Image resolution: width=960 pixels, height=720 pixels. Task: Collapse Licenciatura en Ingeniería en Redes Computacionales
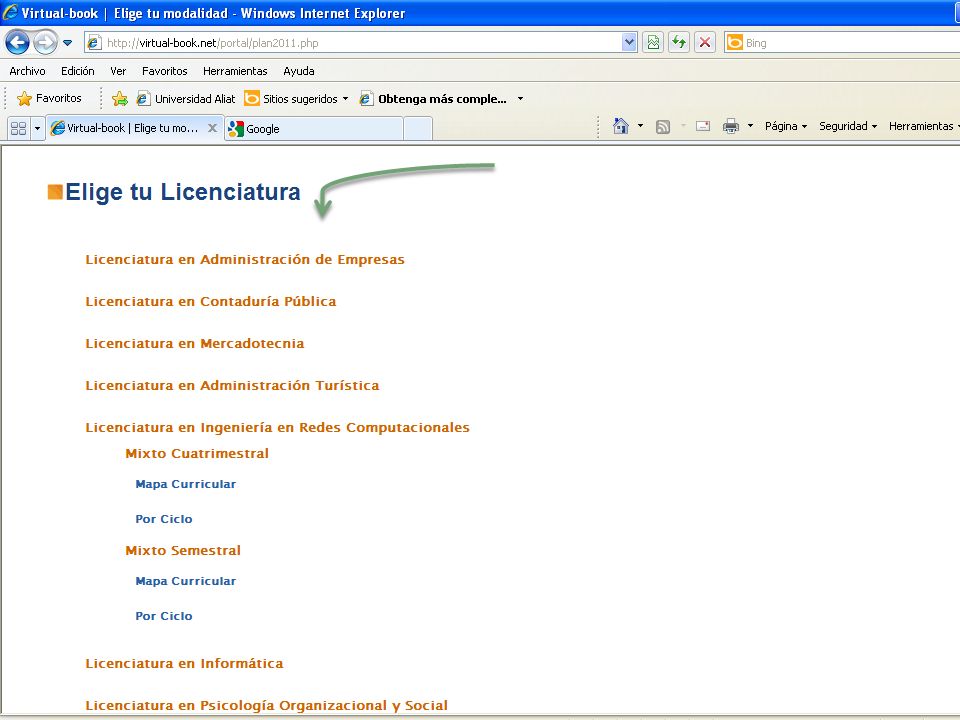(x=277, y=427)
